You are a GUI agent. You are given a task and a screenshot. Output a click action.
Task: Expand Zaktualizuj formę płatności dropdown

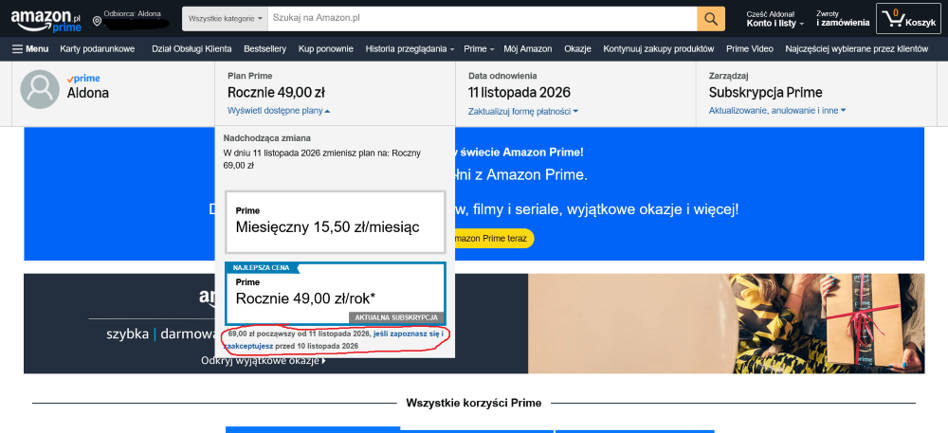(522, 111)
